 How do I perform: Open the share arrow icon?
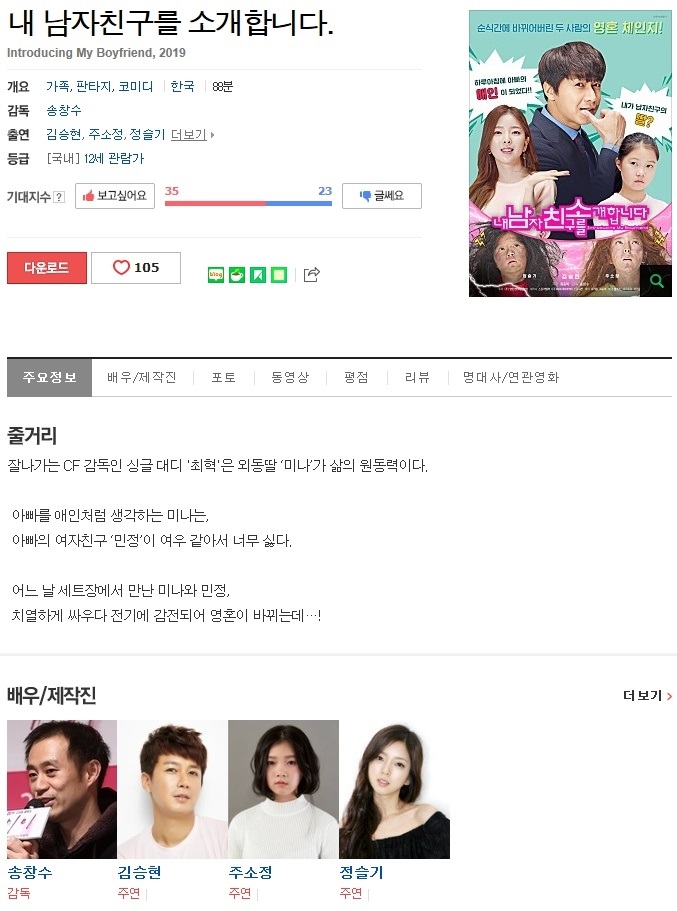click(x=311, y=275)
